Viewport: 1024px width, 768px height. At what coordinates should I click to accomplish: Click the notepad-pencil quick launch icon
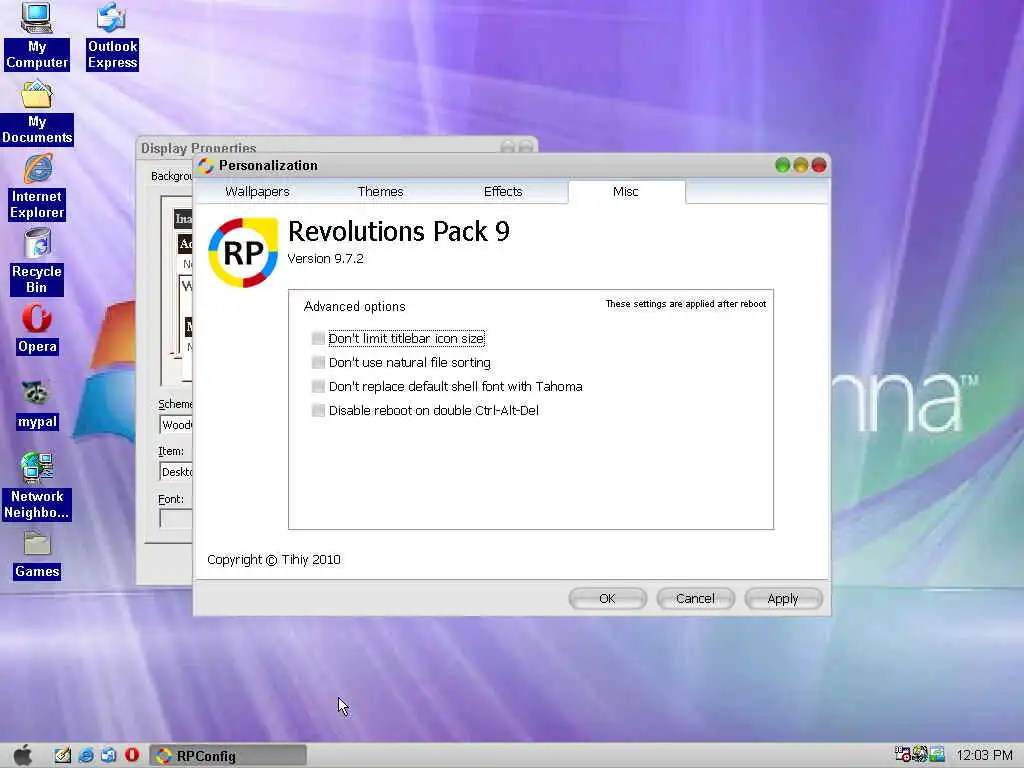[63, 755]
